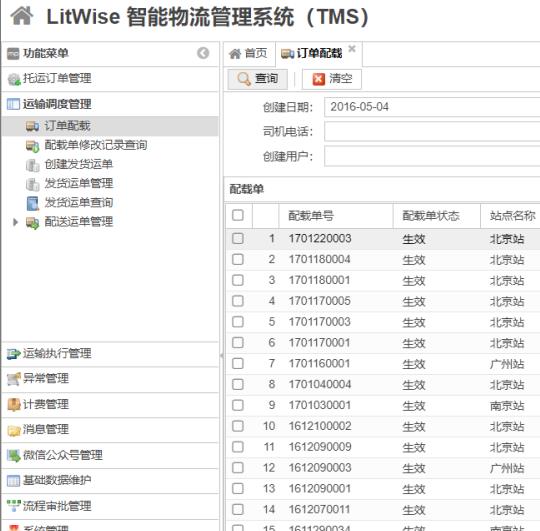Sort by 配载单号 column header
The width and height of the screenshot is (540, 531).
336,216
